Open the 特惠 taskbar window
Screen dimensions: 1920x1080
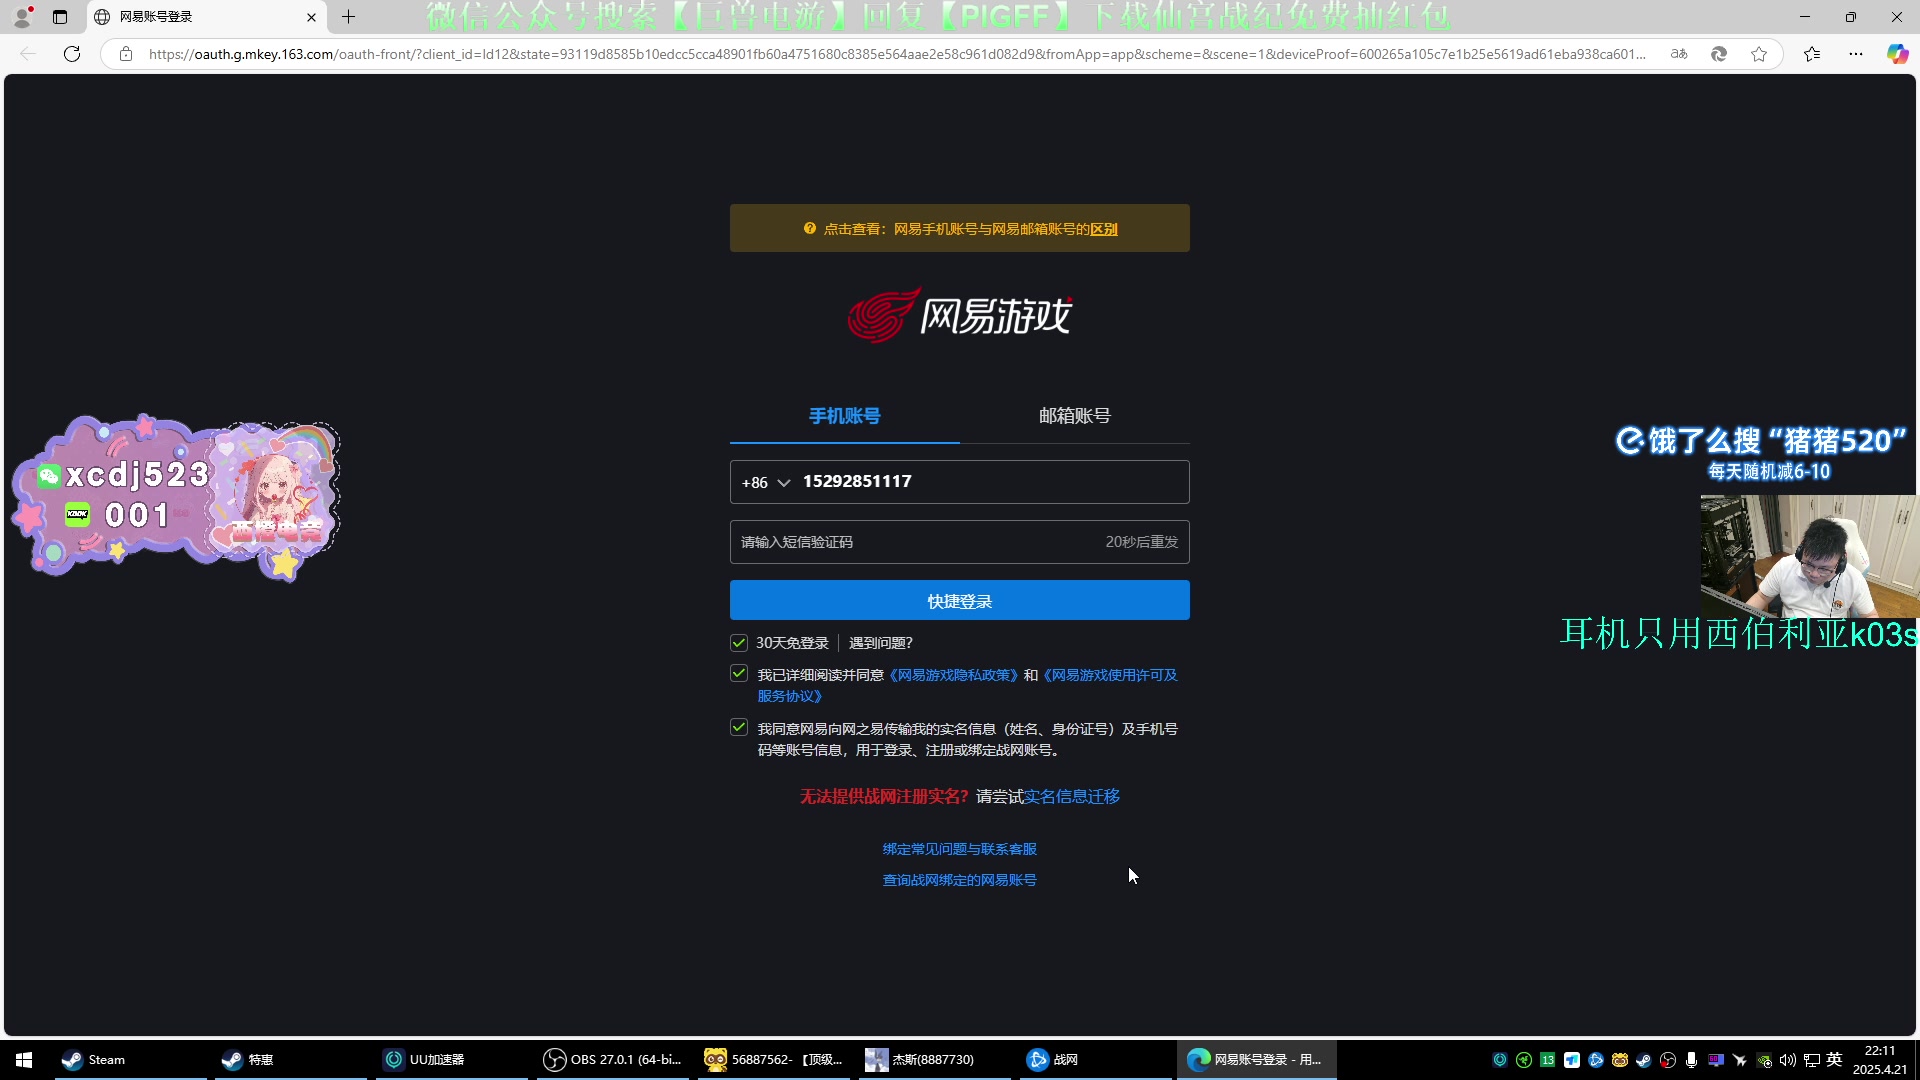[x=291, y=1060]
